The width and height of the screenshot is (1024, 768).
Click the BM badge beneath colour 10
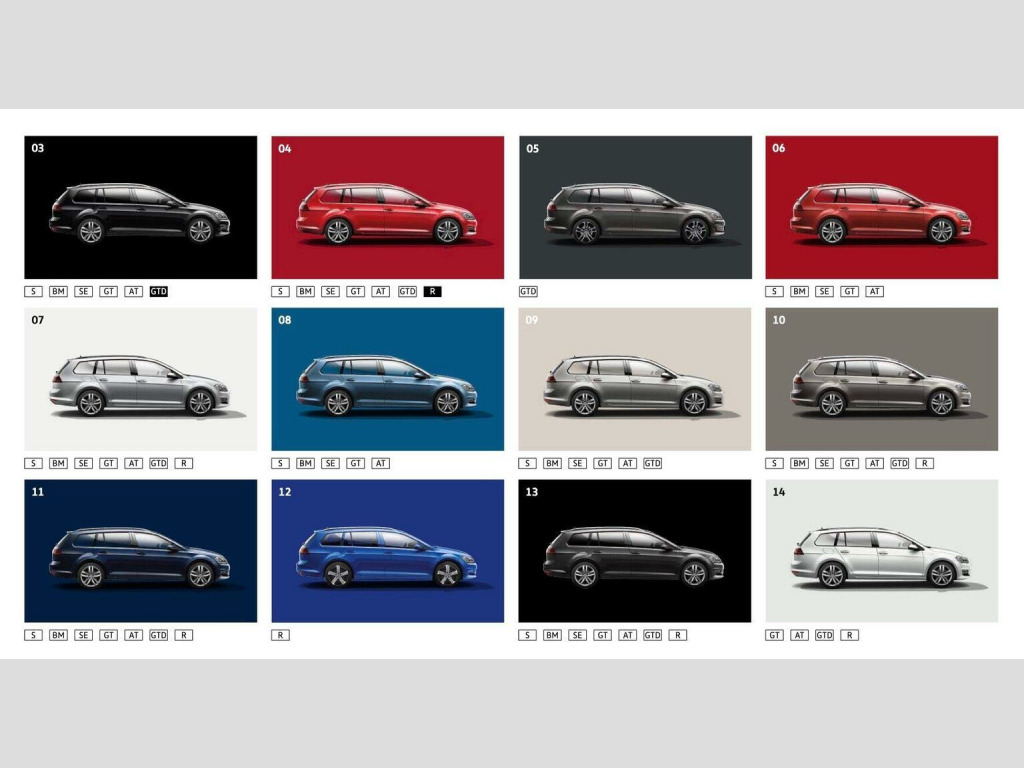coord(799,464)
